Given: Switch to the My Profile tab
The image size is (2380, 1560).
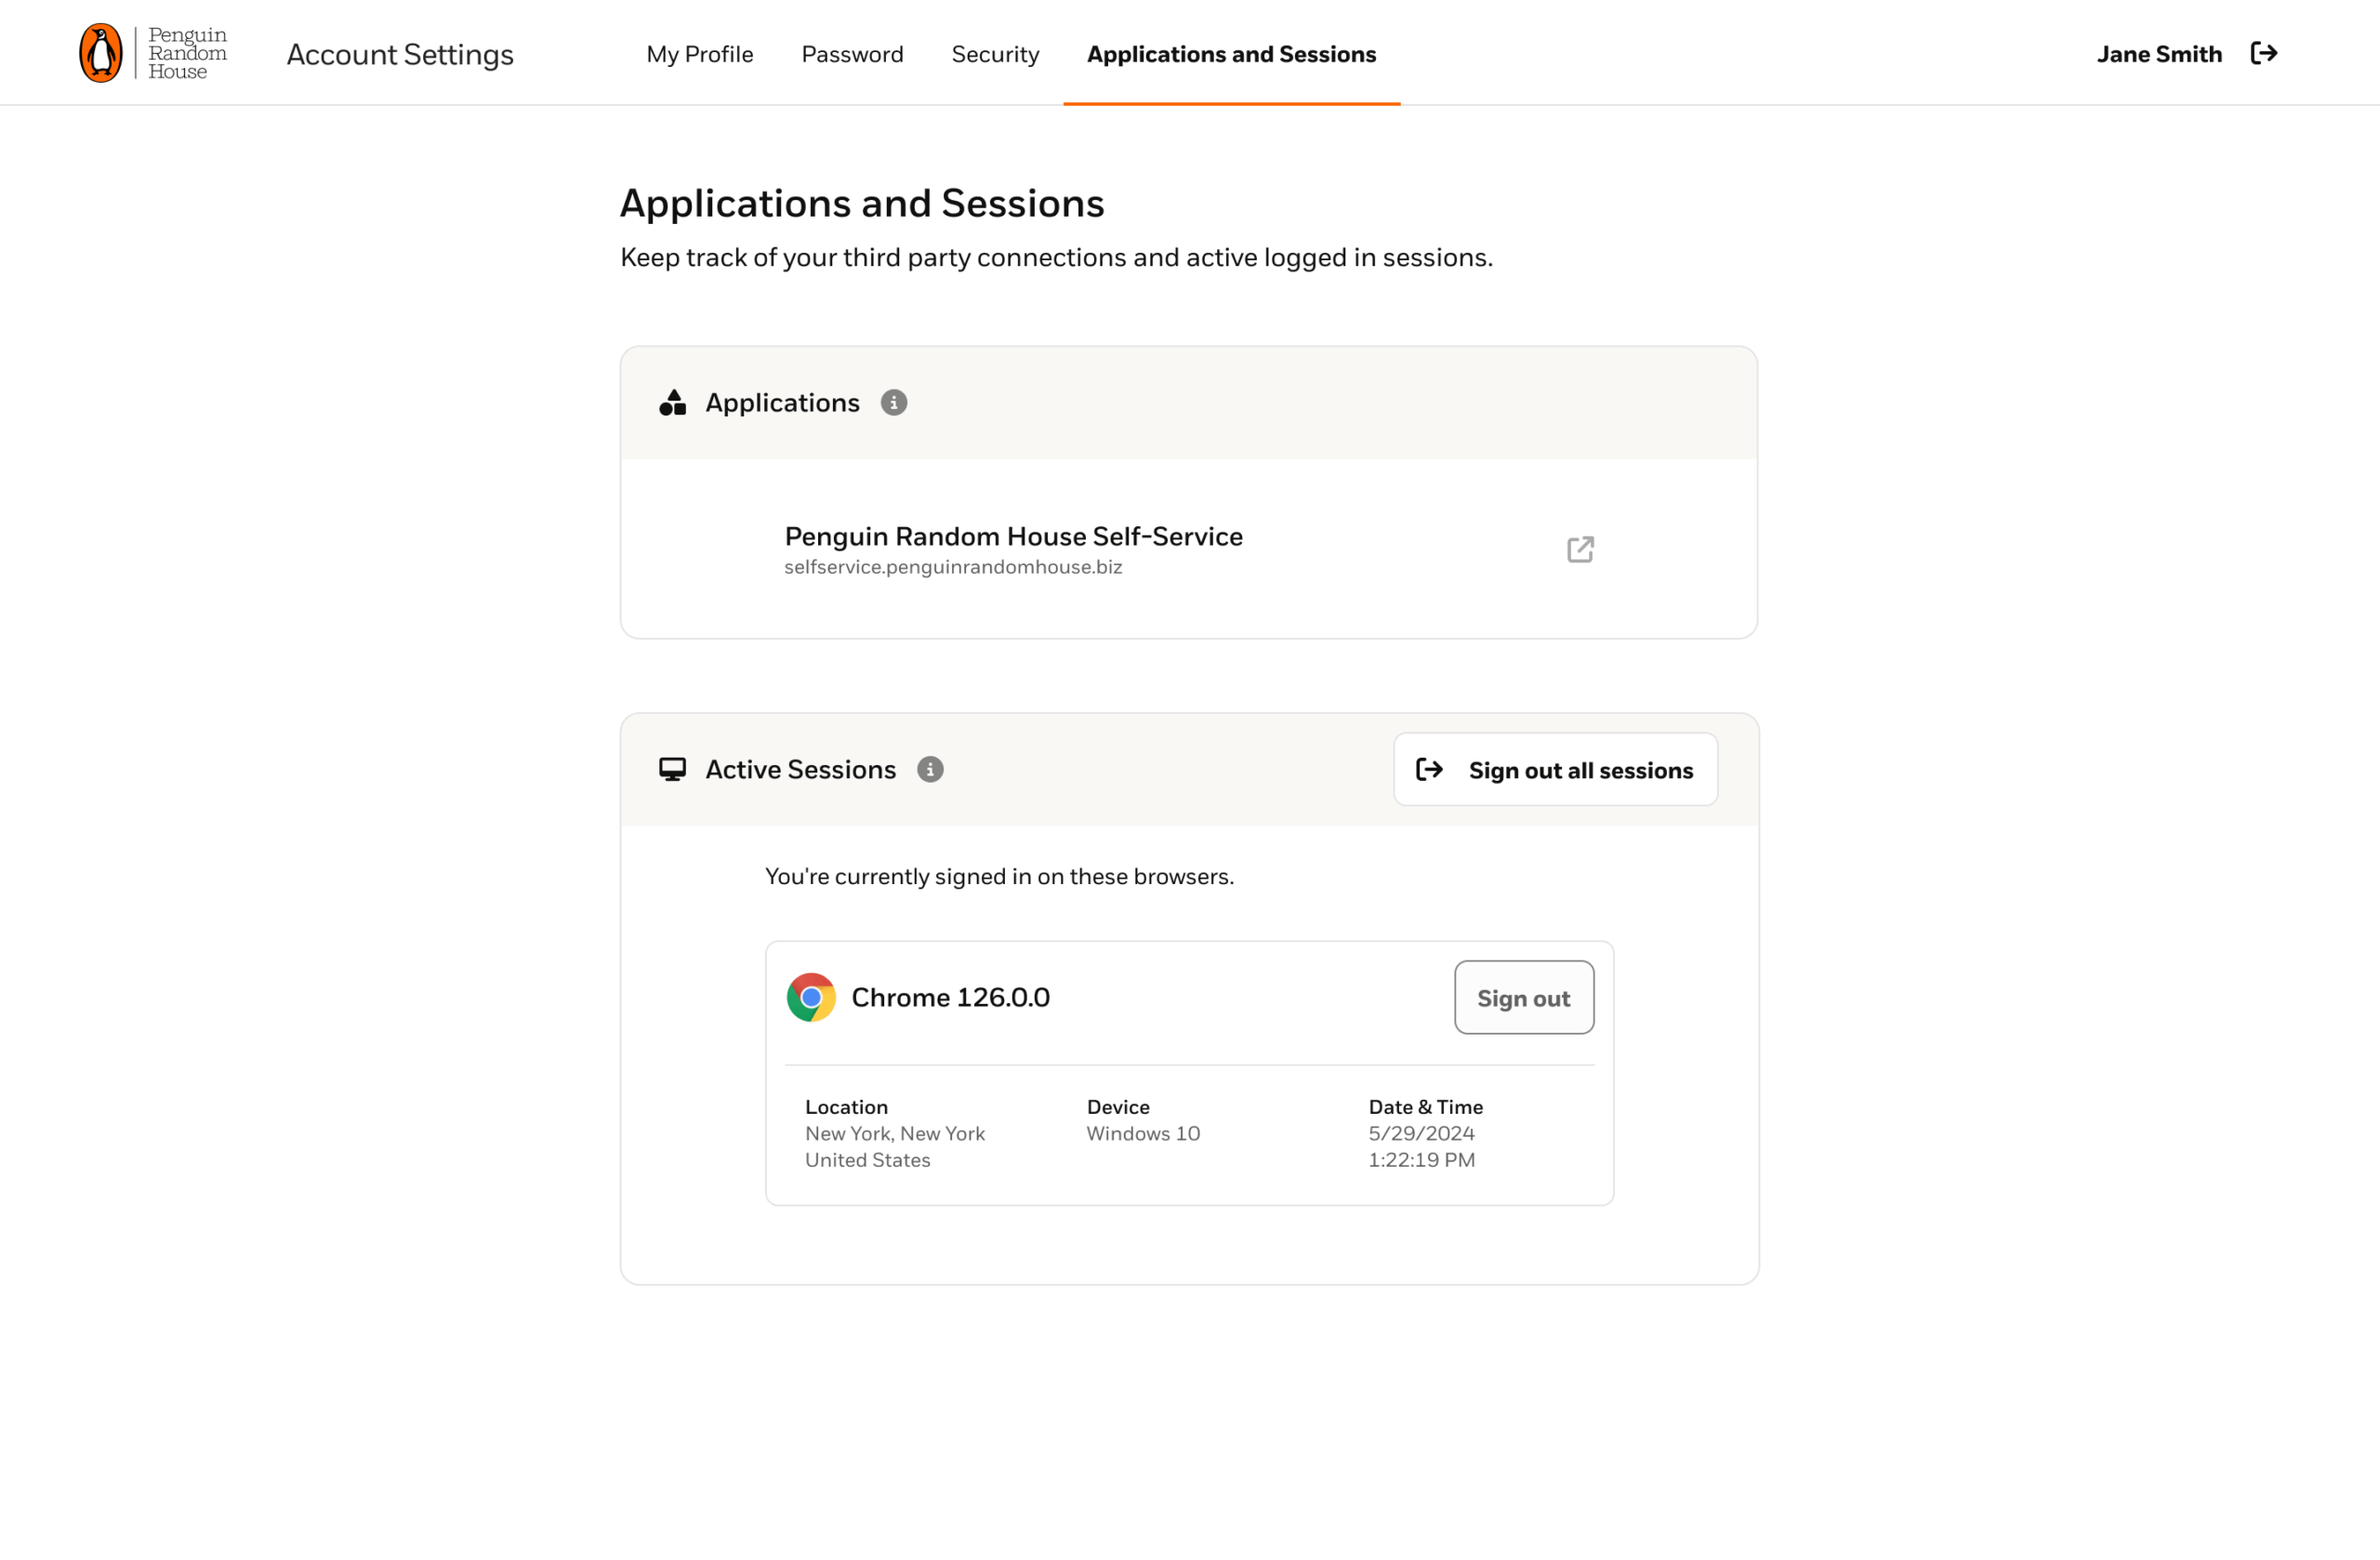Looking at the screenshot, I should pos(699,54).
